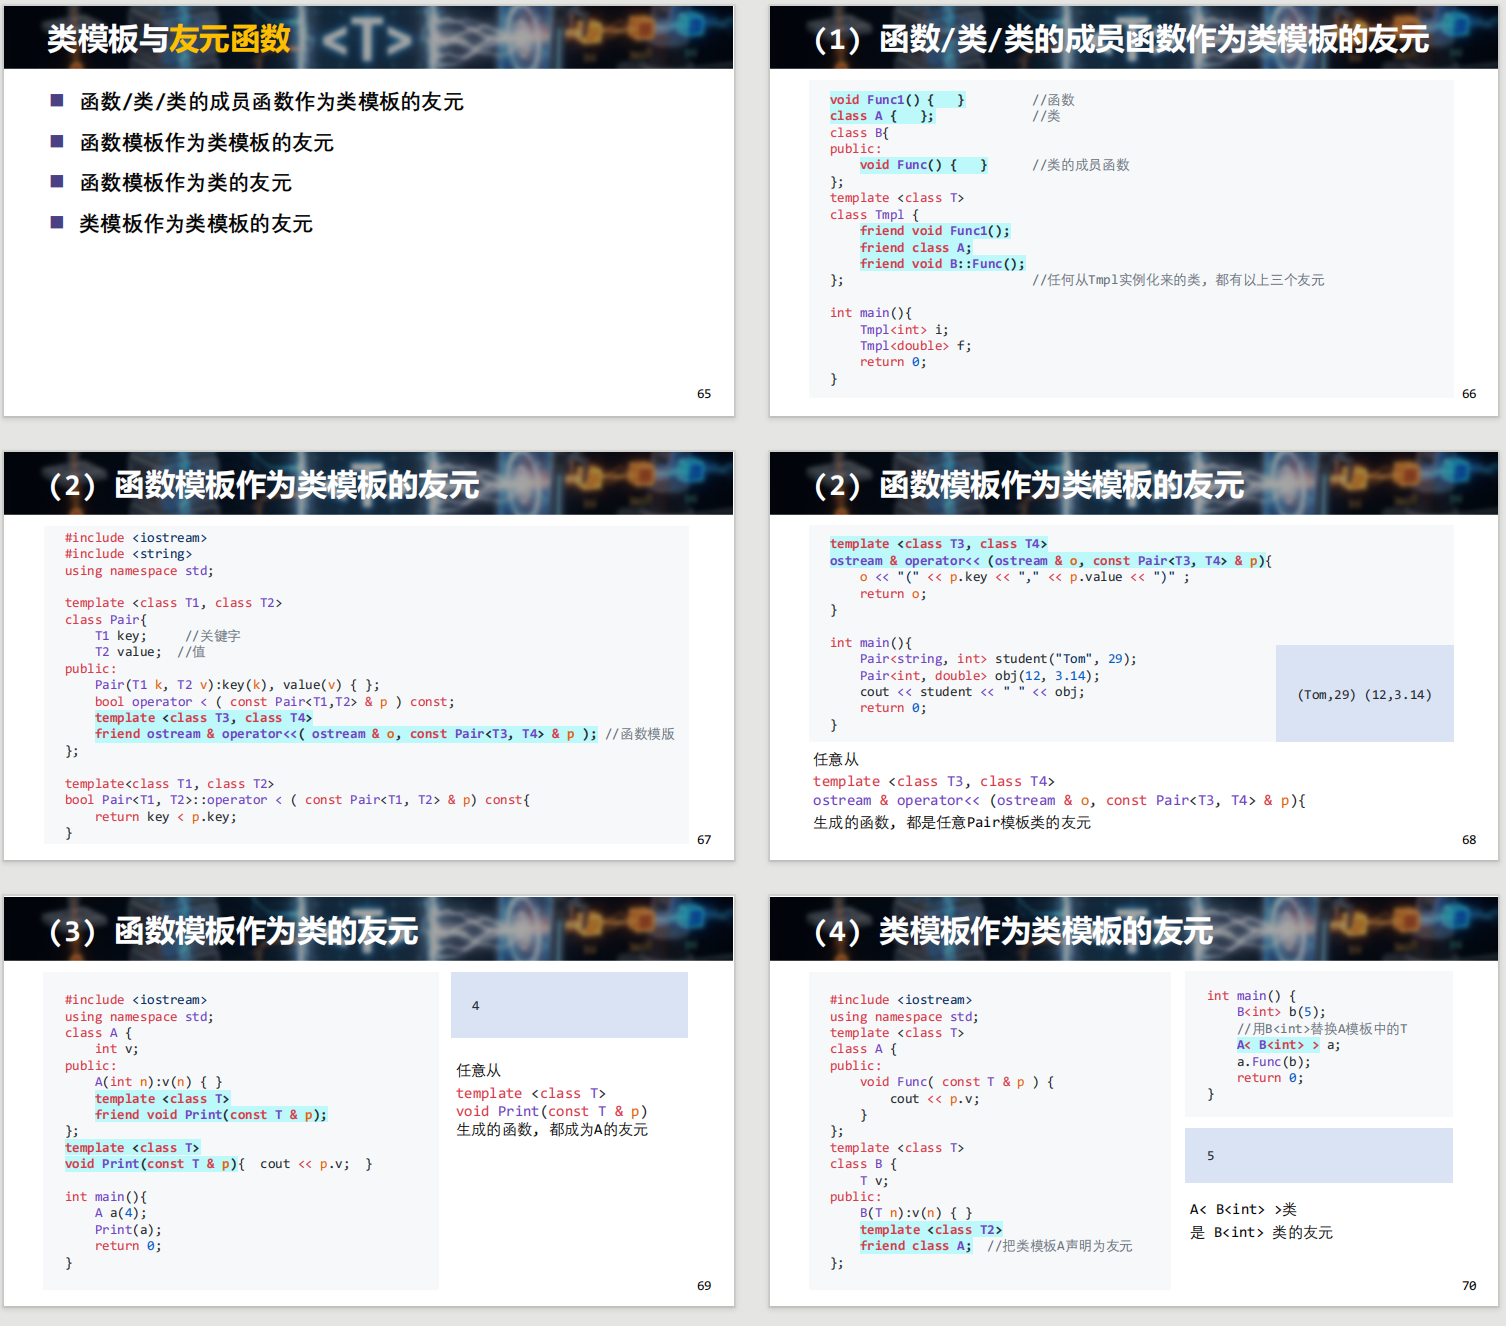Click the line cout << student << " " << obj;

972,692
